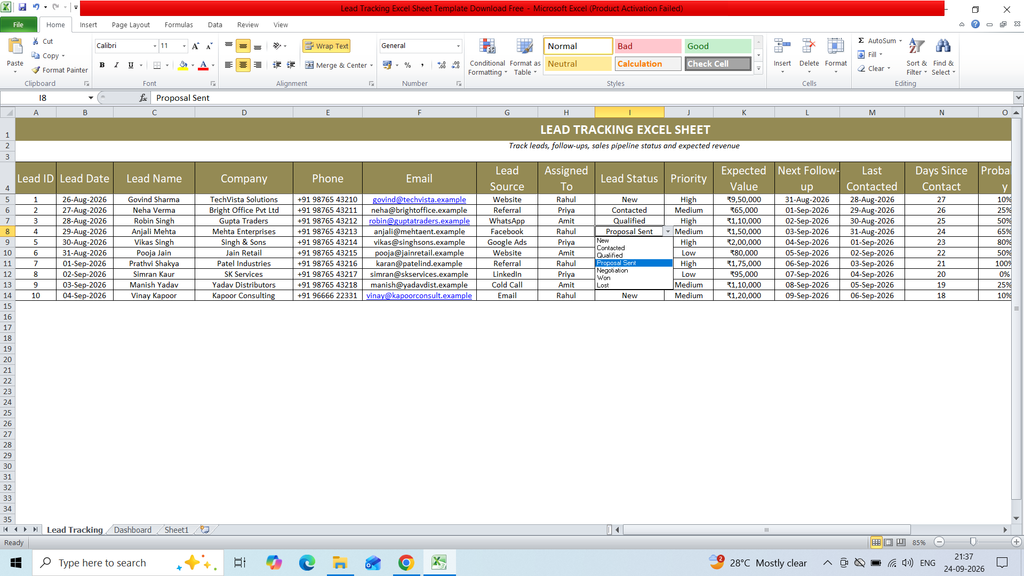Viewport: 1024px width, 576px height.
Task: Apply the red font color
Action: point(203,65)
